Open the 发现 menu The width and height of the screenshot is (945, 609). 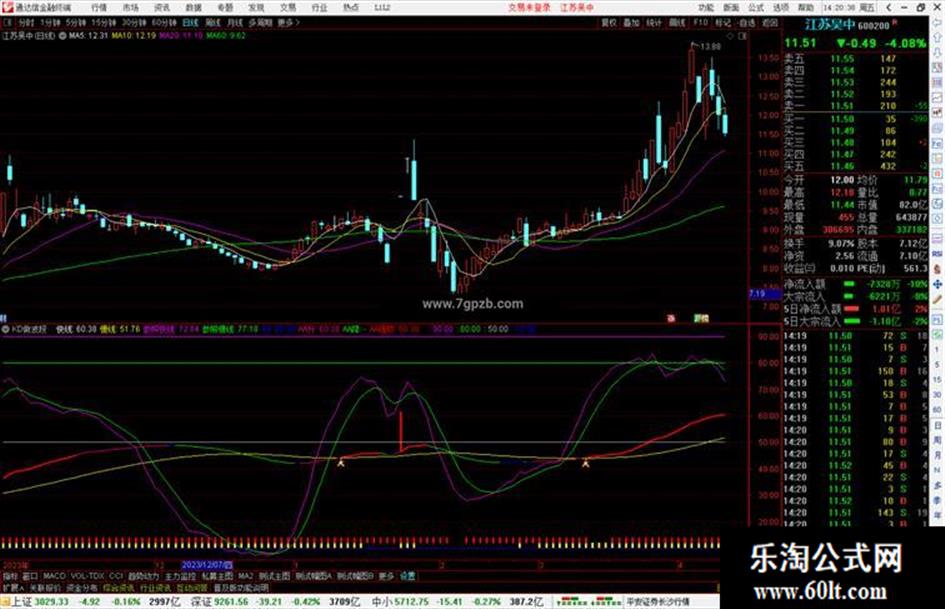[256, 7]
